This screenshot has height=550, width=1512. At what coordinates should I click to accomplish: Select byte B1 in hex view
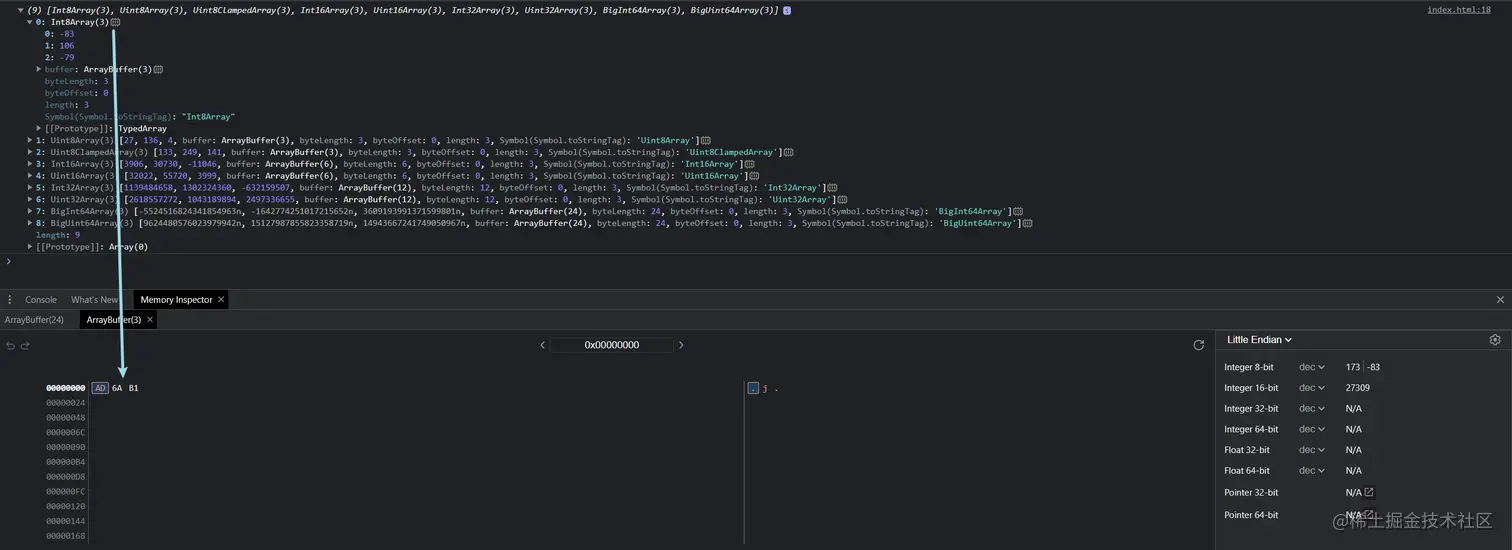[134, 388]
